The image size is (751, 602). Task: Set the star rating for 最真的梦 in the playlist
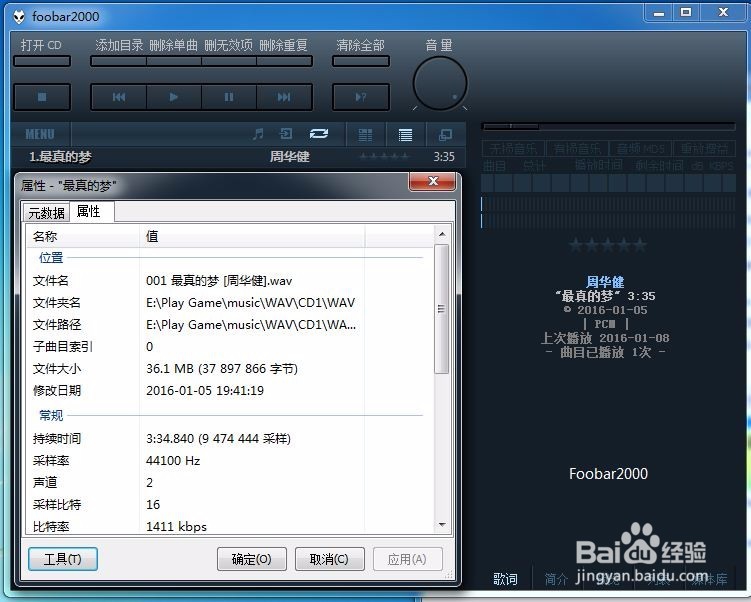coord(384,156)
